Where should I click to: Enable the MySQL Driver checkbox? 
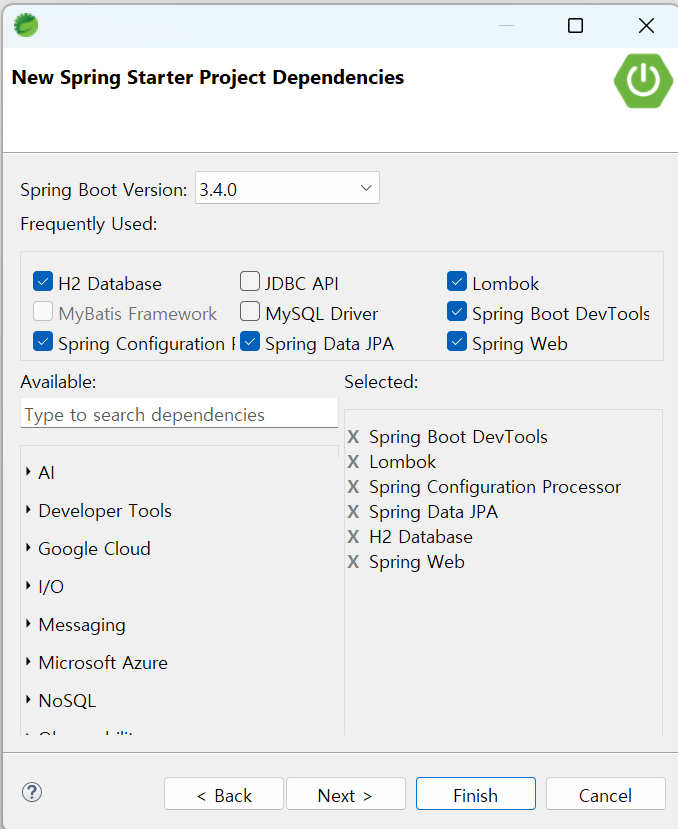[x=249, y=312]
